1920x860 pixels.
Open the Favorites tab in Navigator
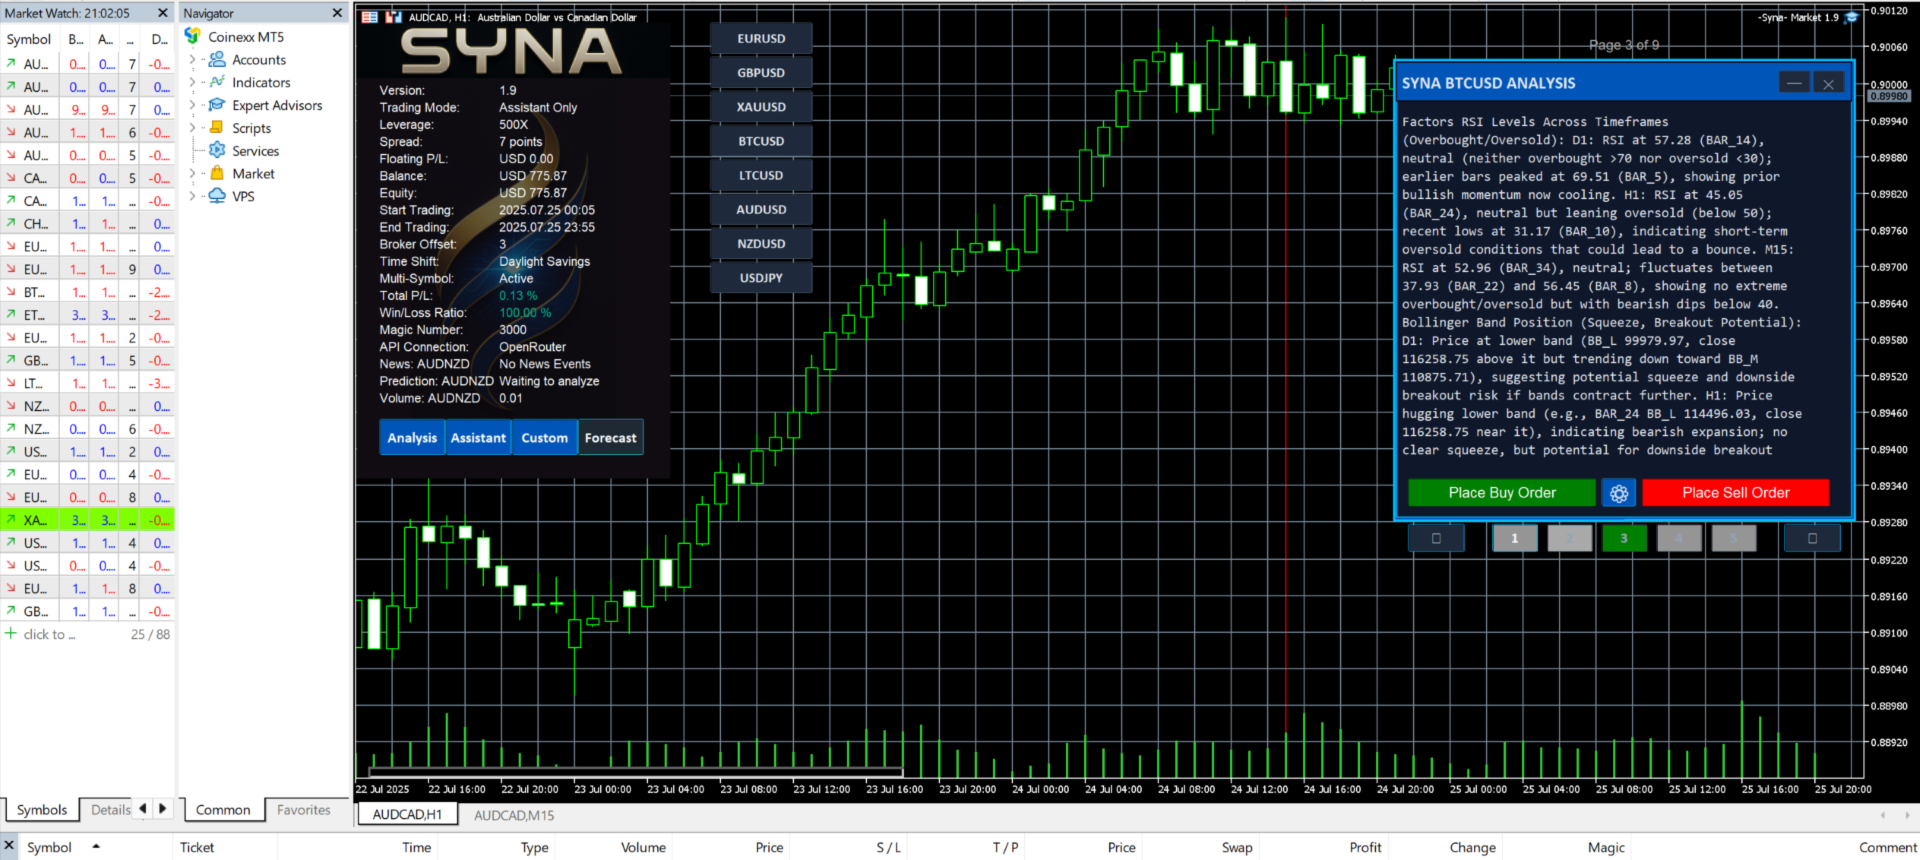(303, 810)
